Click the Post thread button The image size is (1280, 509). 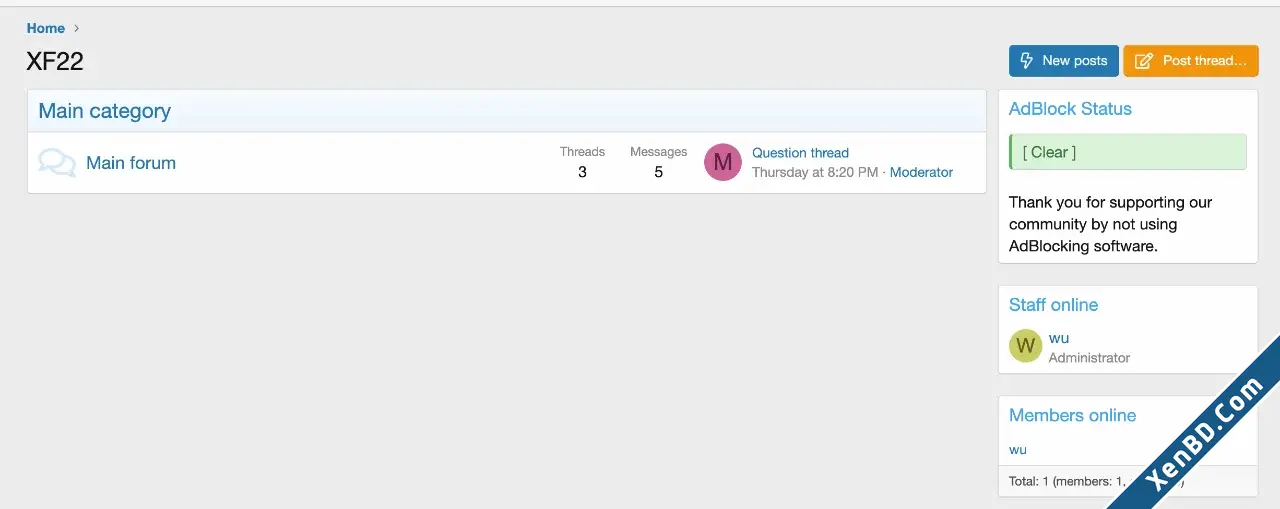(1191, 61)
